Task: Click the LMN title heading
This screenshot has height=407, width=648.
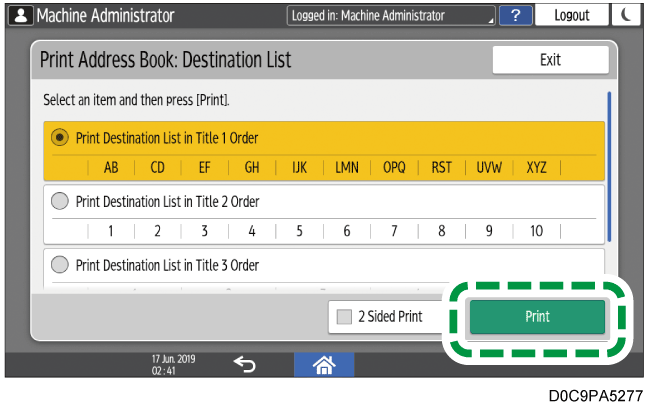Action: click(x=347, y=167)
